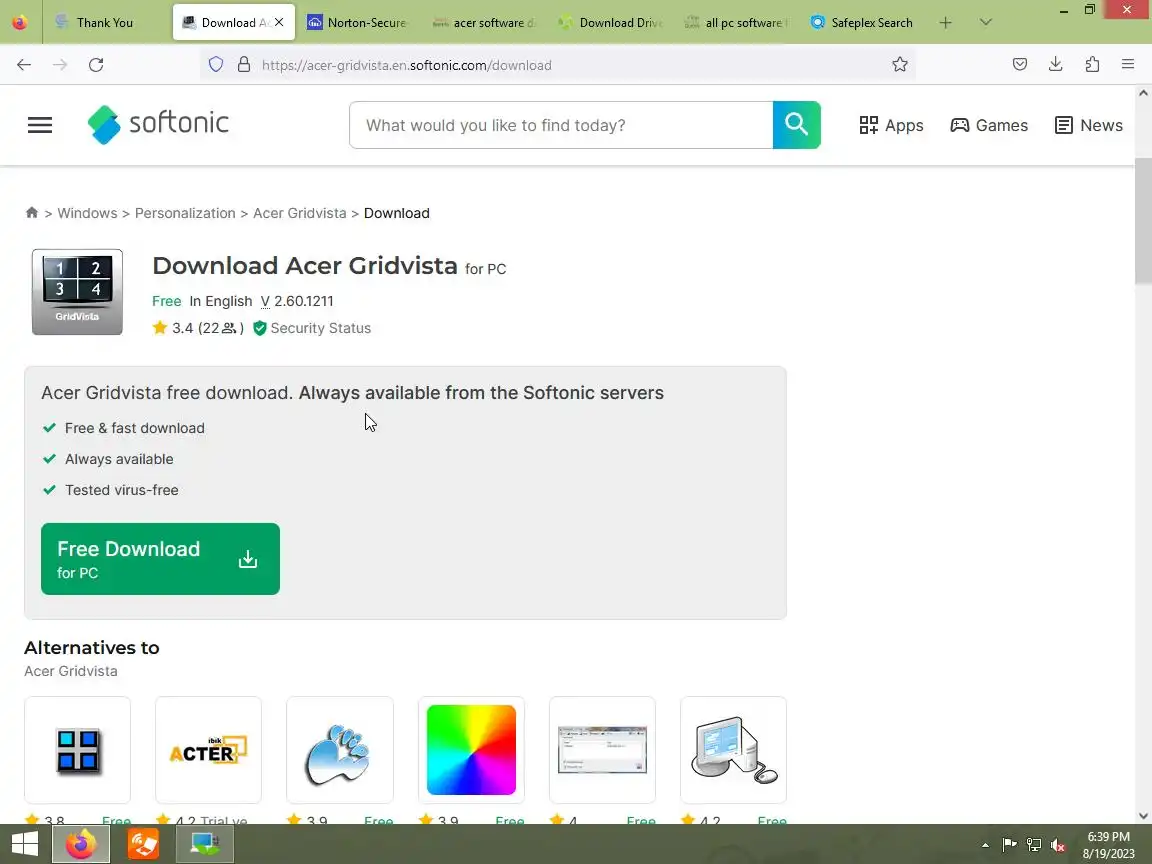The height and width of the screenshot is (864, 1152).
Task: Show hidden system tray icons
Action: pos(985,845)
